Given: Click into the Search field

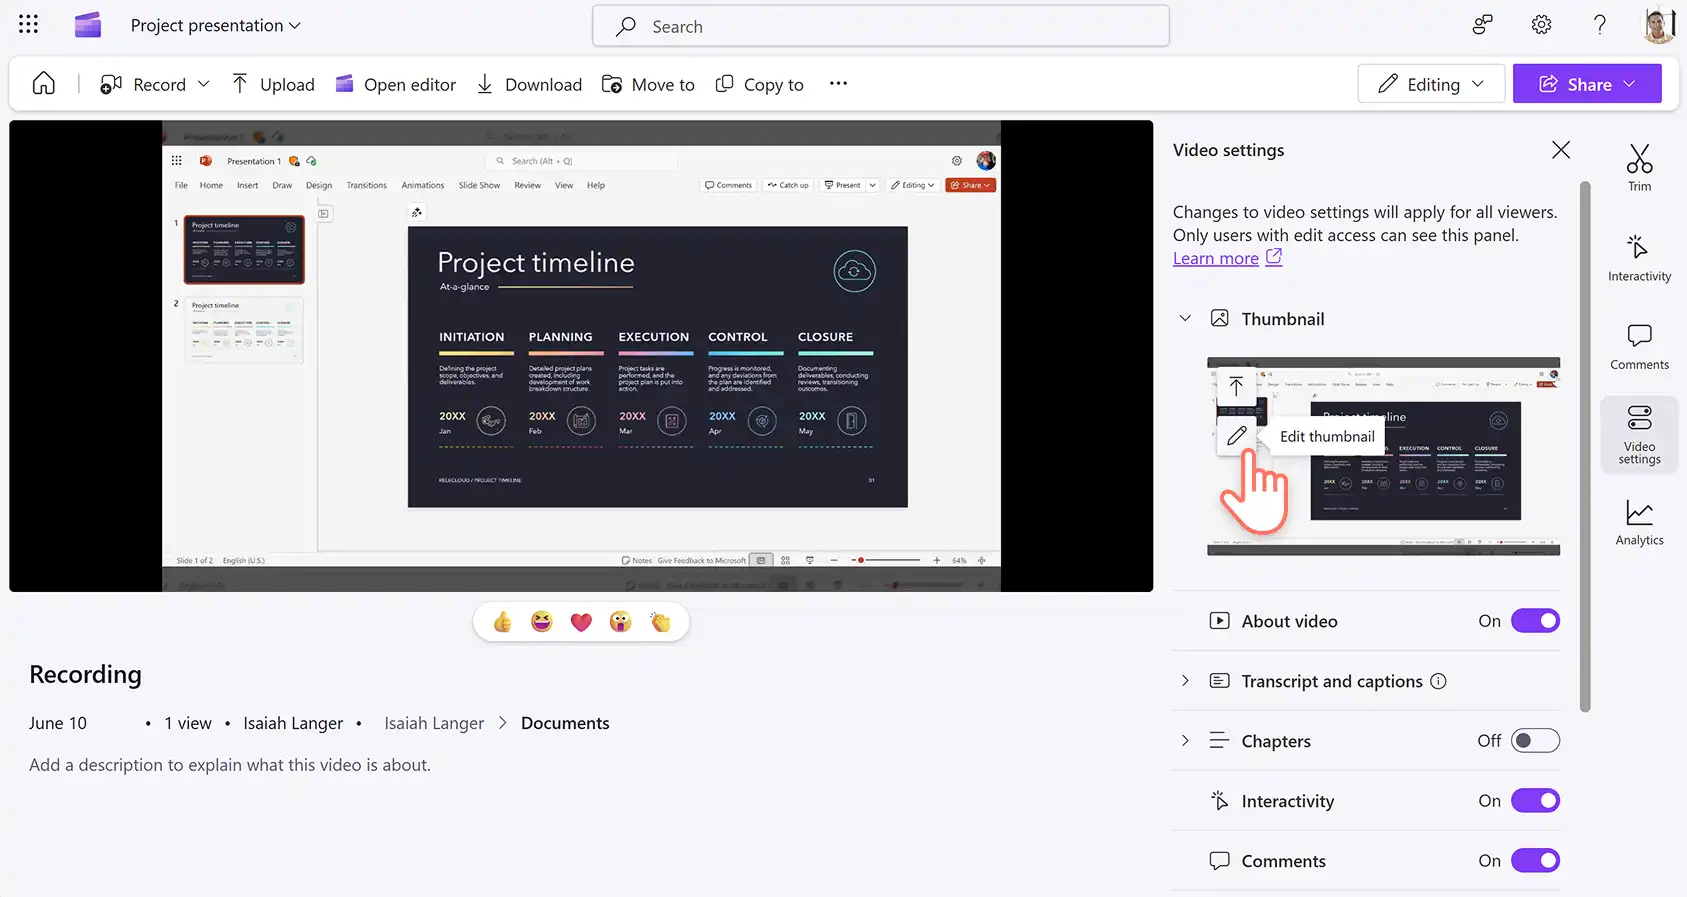Looking at the screenshot, I should tap(881, 26).
